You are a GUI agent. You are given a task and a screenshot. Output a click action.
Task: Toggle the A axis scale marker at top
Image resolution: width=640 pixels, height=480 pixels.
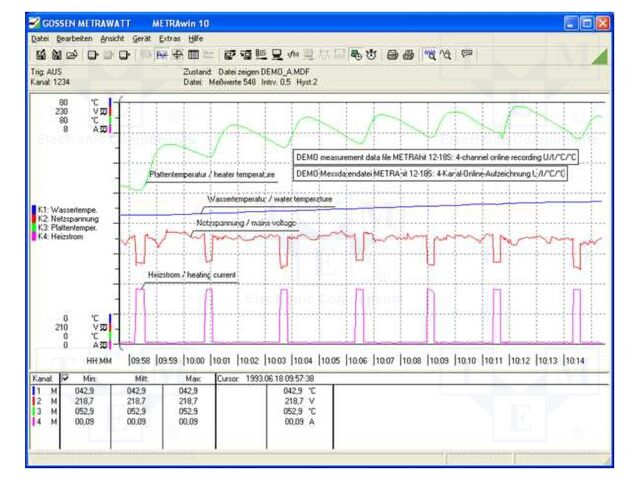[102, 129]
